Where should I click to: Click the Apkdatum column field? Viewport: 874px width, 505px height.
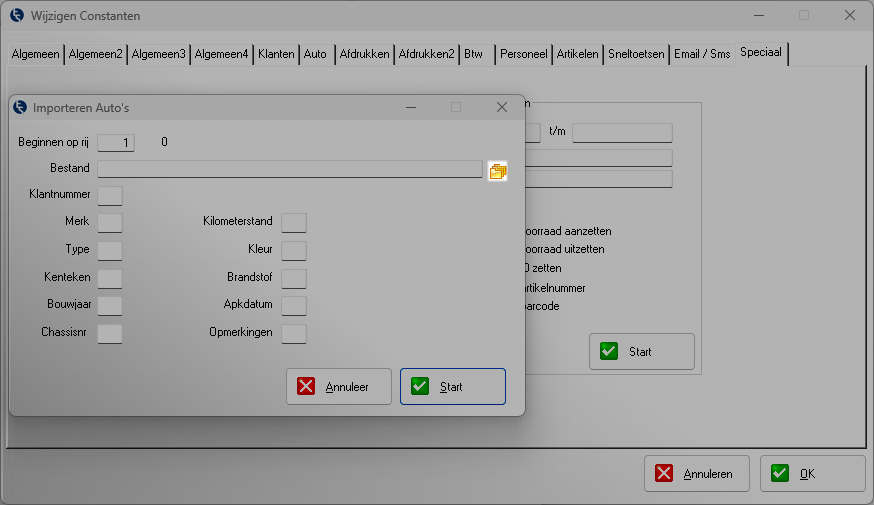pyautogui.click(x=294, y=305)
